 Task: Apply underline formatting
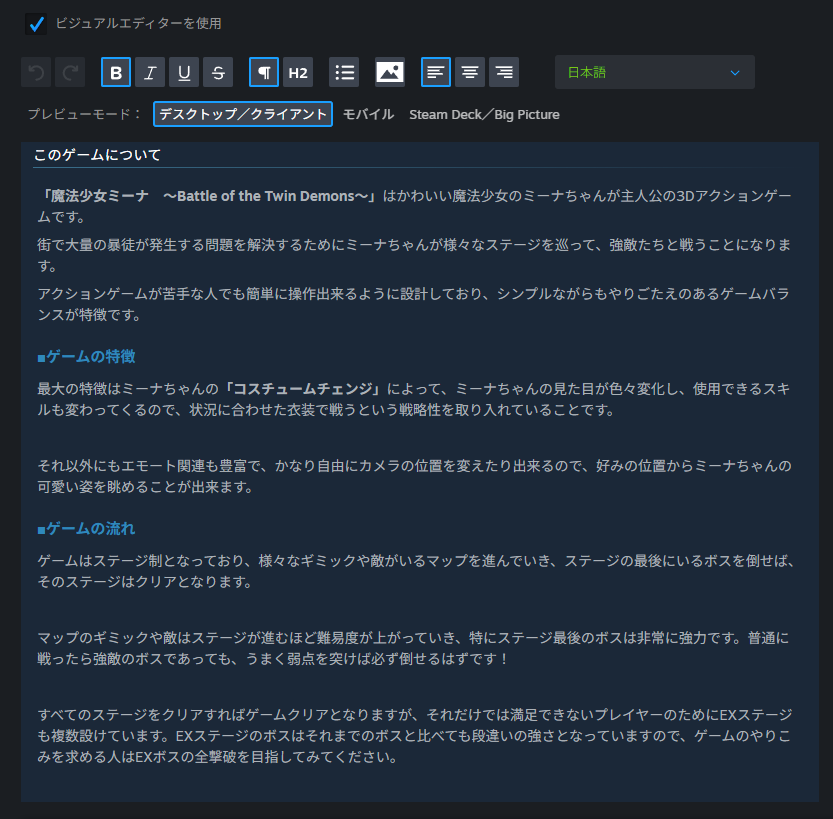point(184,72)
